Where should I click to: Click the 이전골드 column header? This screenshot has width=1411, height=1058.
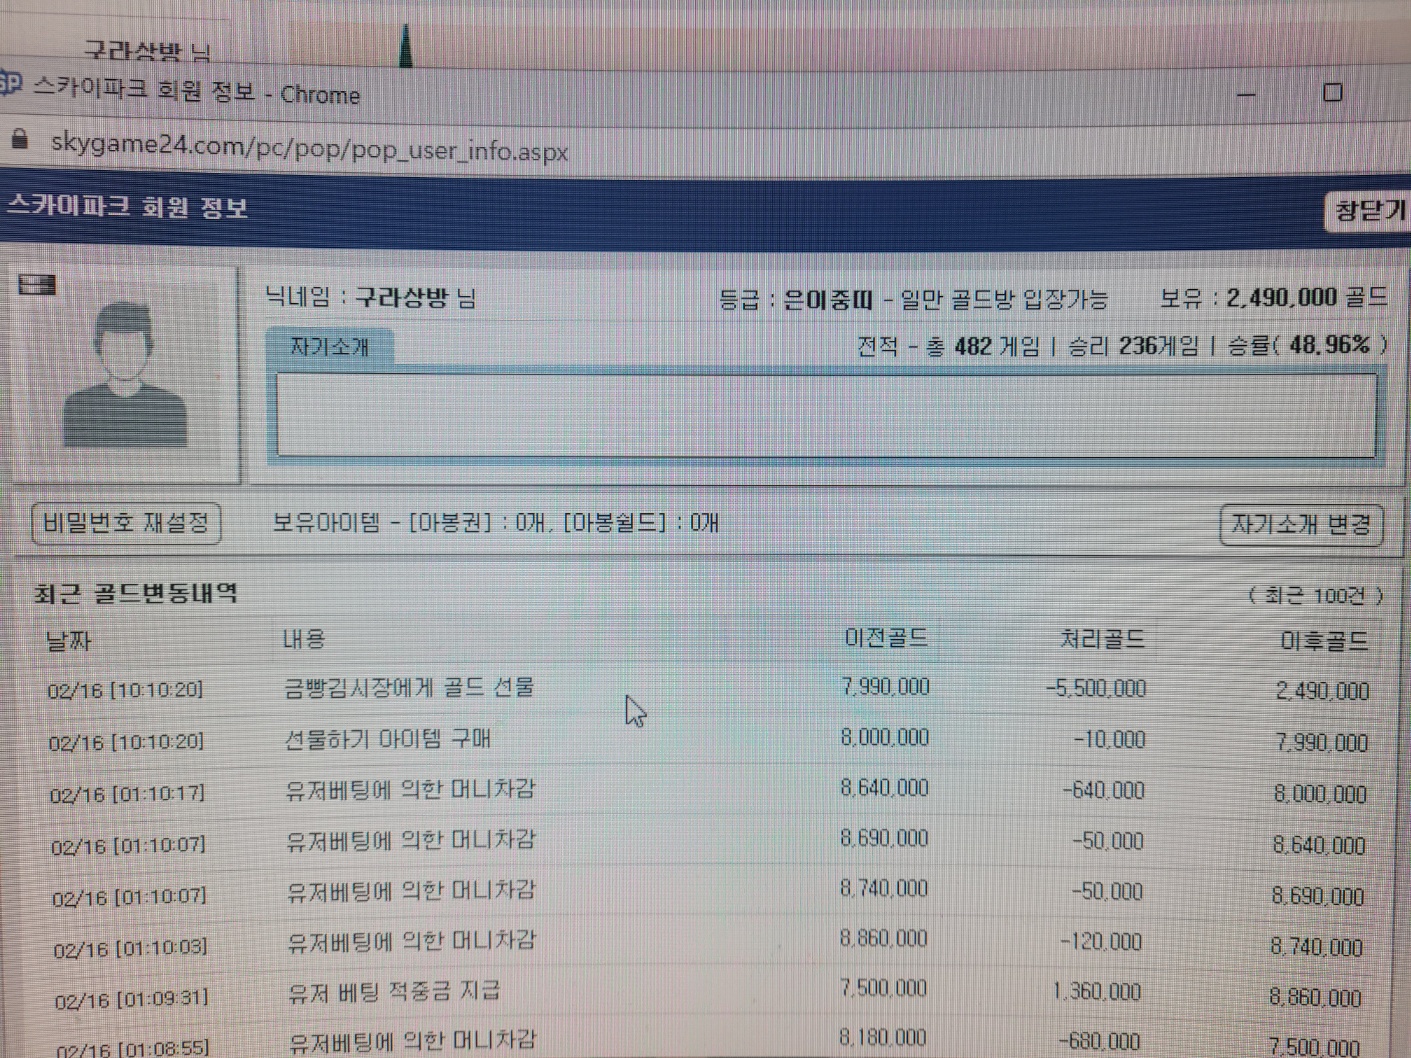point(886,637)
